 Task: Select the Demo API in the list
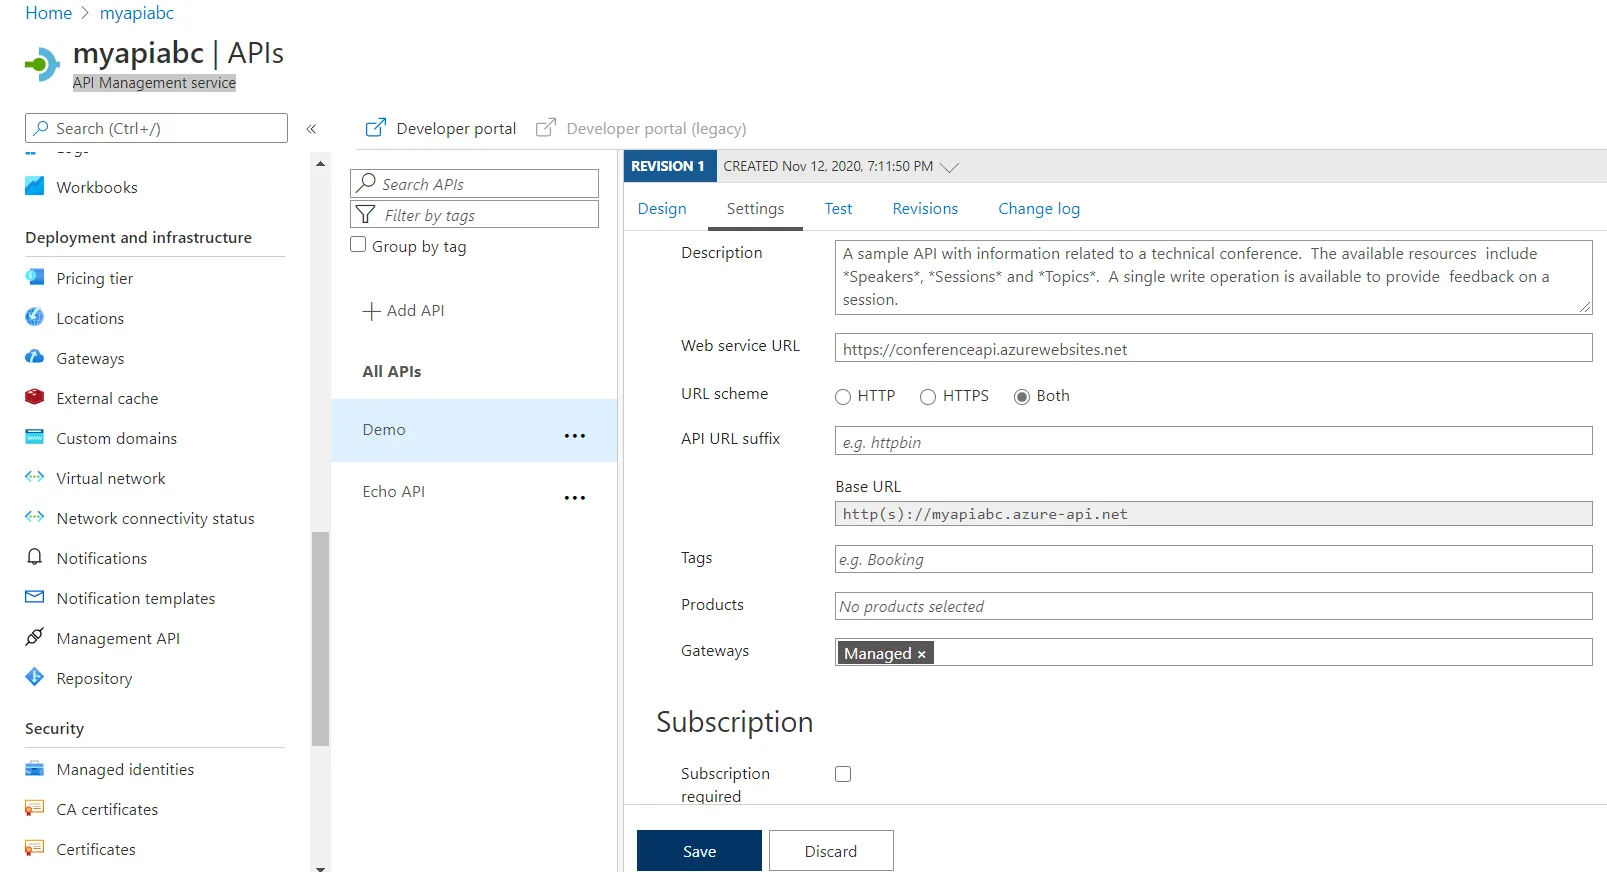474,430
